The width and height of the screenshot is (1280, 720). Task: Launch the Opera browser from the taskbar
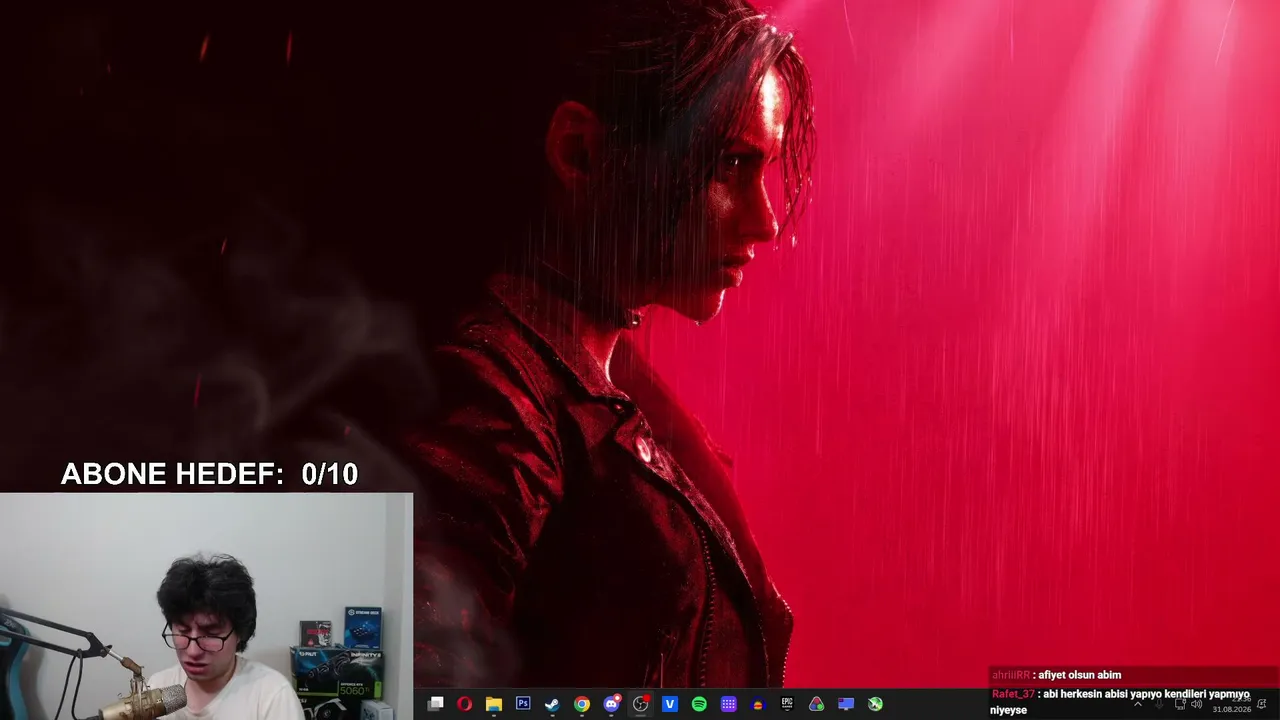pyautogui.click(x=464, y=704)
